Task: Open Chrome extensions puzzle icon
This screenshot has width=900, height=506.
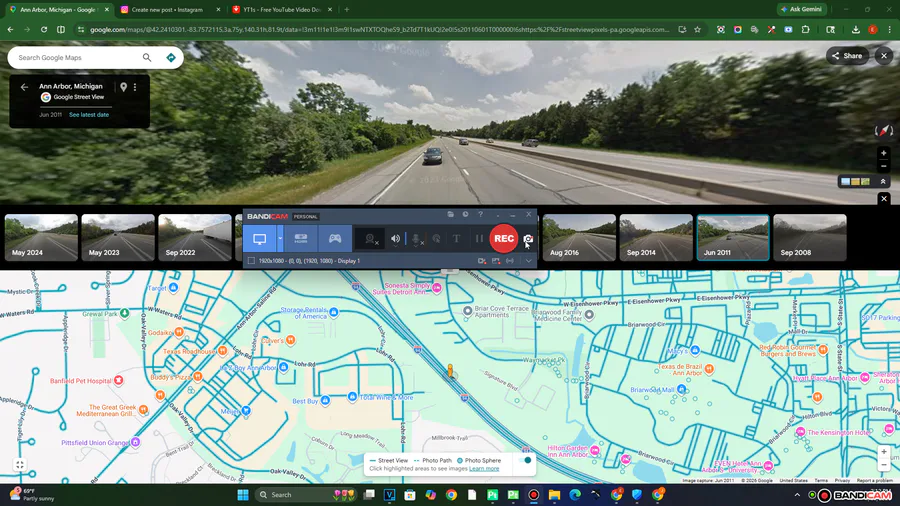Action: (805, 29)
